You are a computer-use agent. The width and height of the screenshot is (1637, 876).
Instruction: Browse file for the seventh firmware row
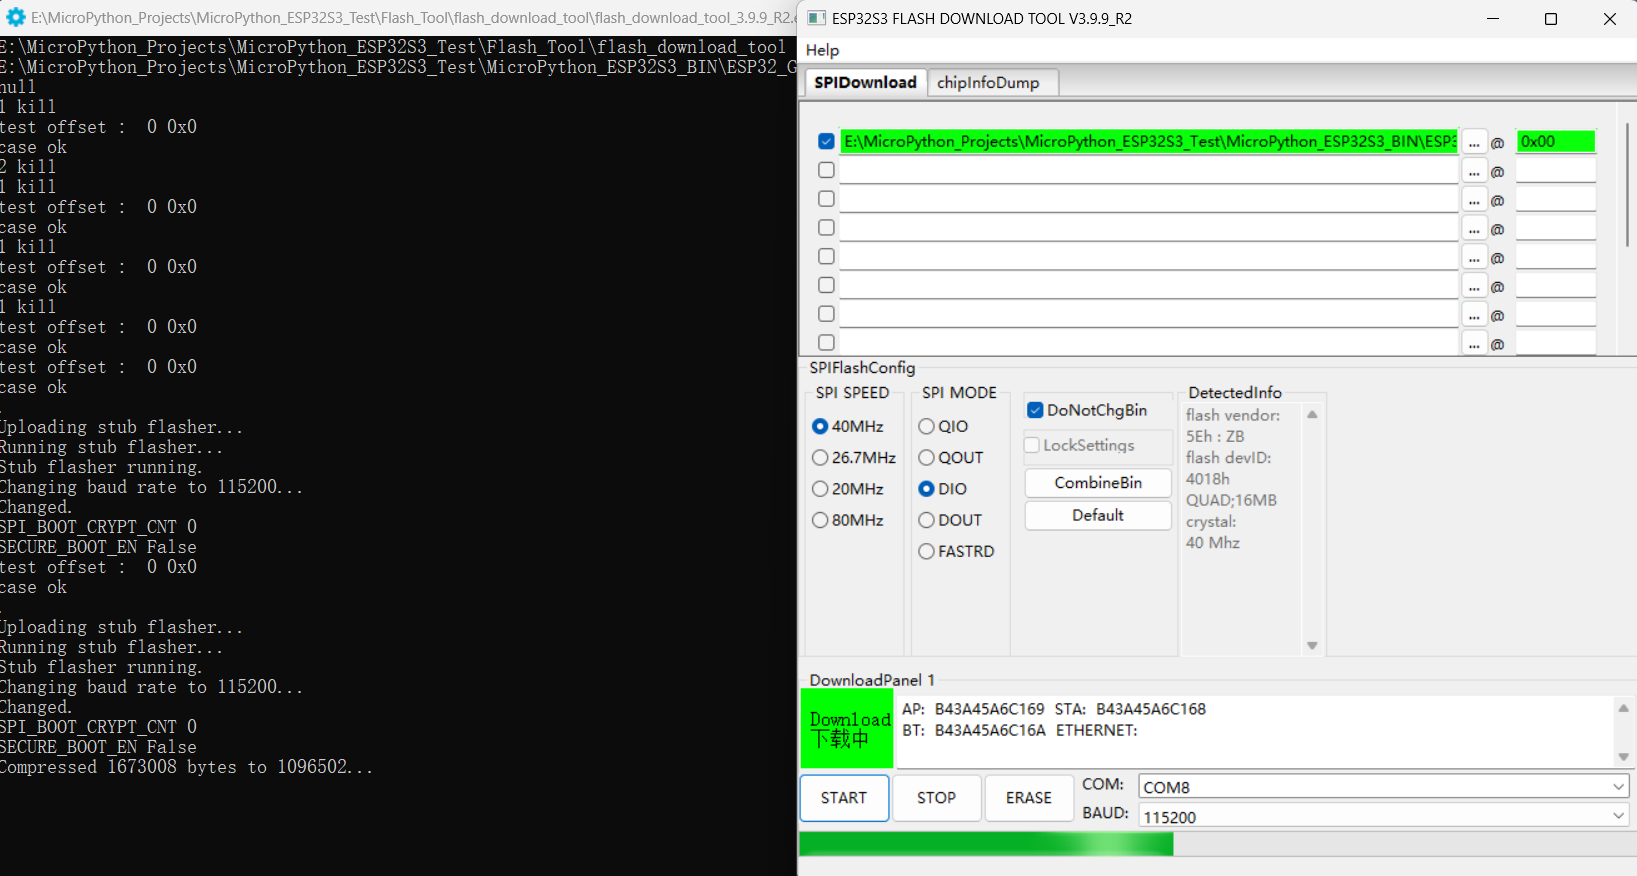pos(1474,315)
